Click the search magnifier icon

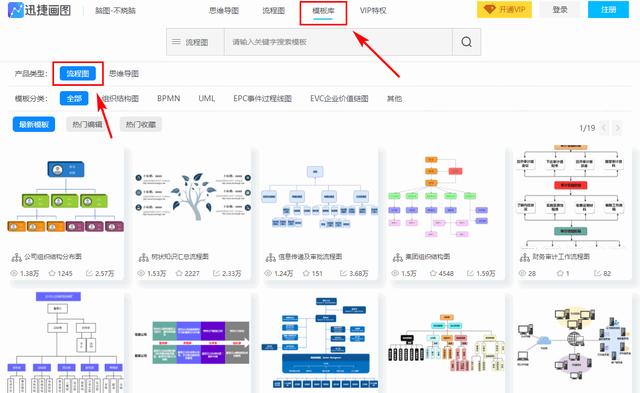[467, 42]
